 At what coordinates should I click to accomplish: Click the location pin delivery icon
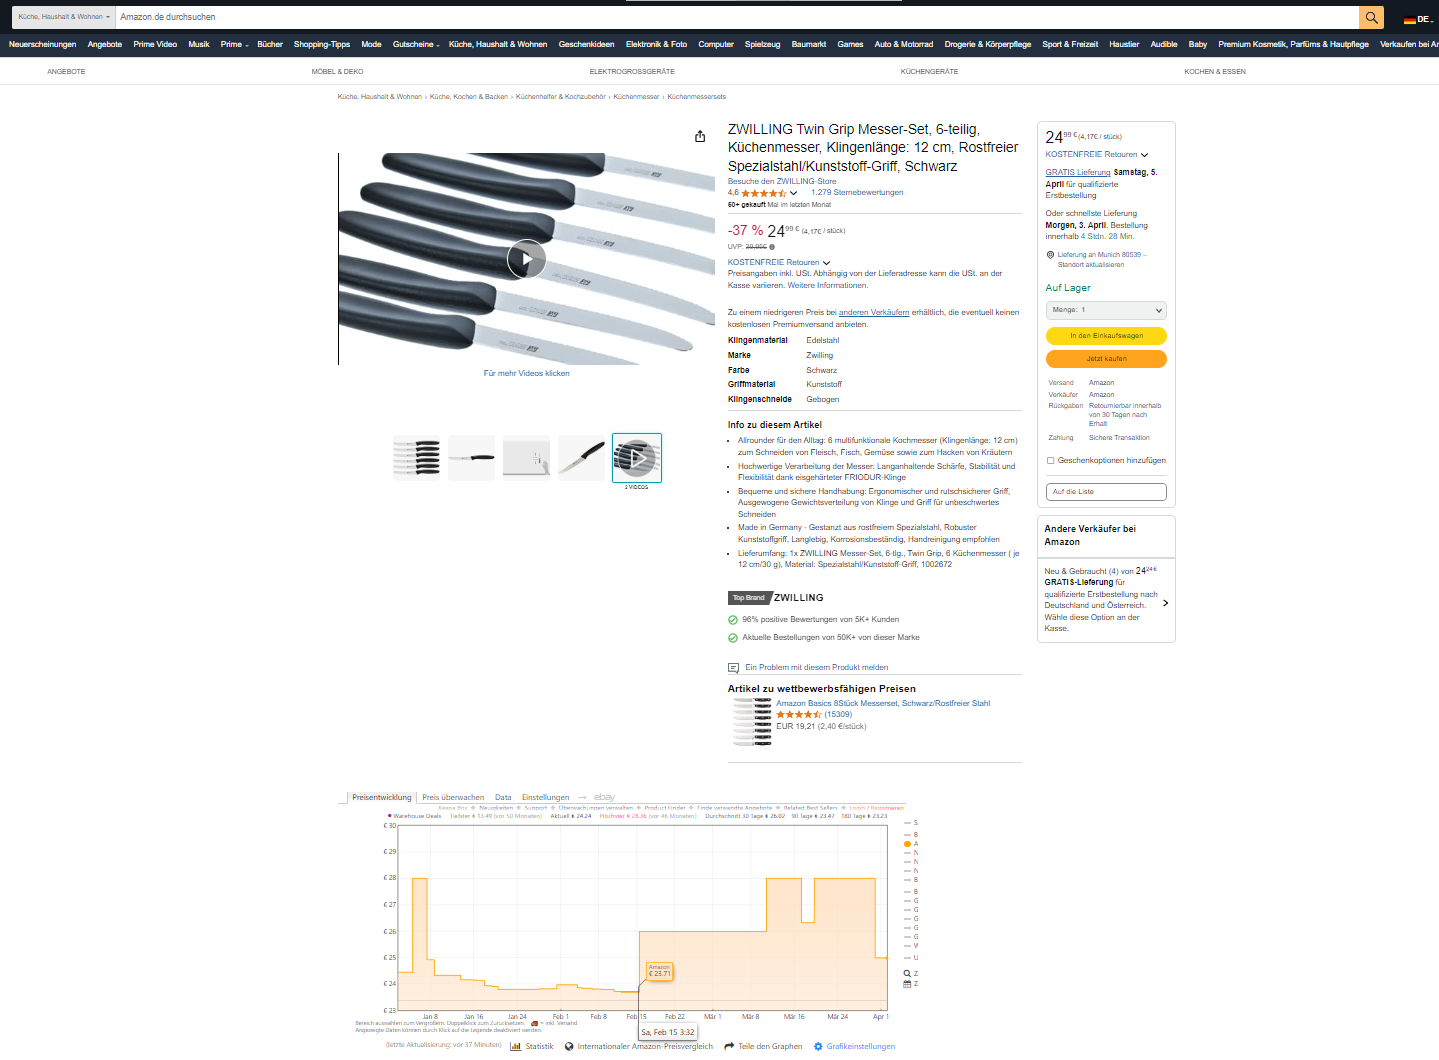(1050, 254)
